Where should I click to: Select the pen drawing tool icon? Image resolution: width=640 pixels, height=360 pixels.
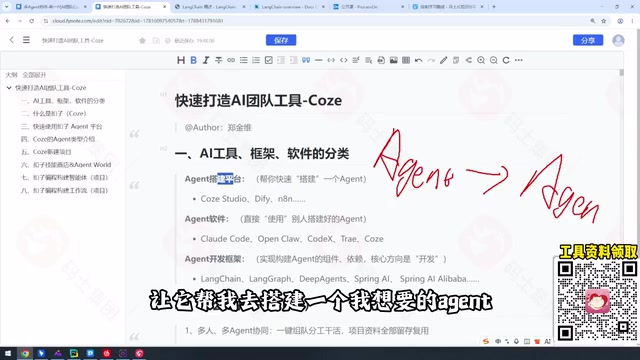pyautogui.click(x=444, y=60)
